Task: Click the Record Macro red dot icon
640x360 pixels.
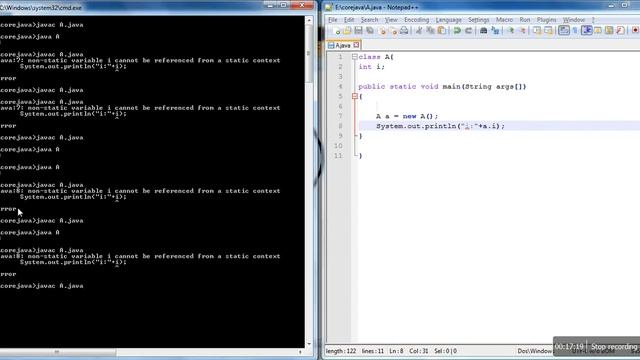Action: [636, 31]
